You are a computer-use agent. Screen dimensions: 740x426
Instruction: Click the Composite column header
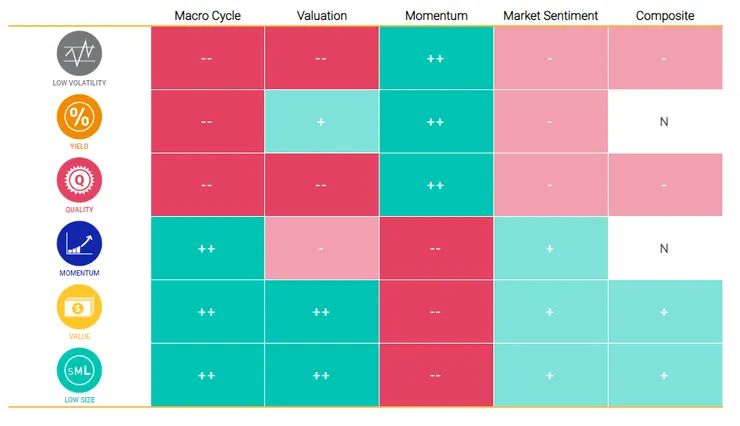[664, 16]
